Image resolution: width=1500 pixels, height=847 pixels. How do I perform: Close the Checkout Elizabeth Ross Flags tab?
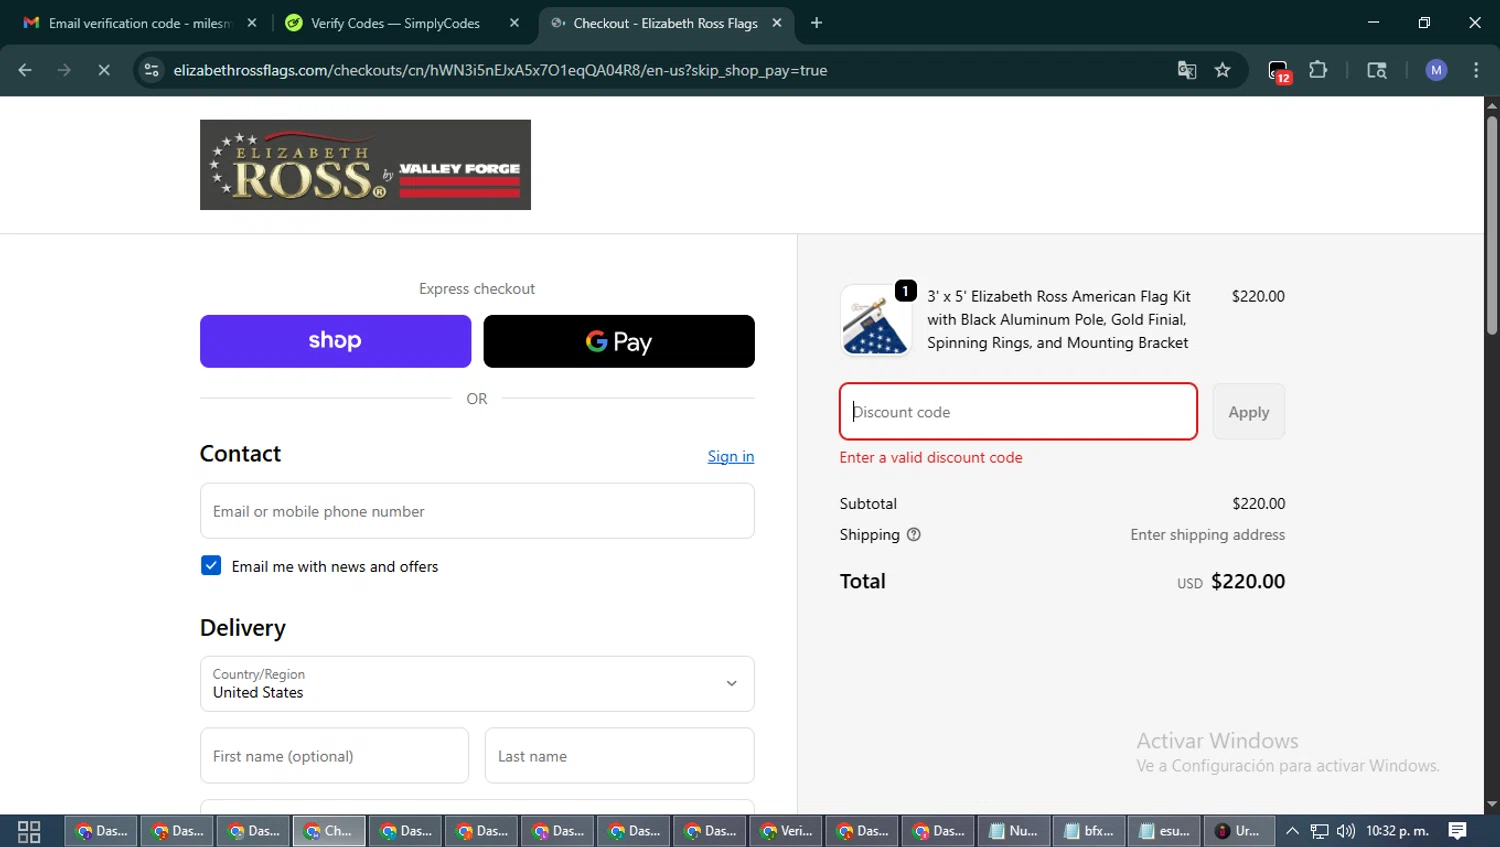tap(777, 23)
